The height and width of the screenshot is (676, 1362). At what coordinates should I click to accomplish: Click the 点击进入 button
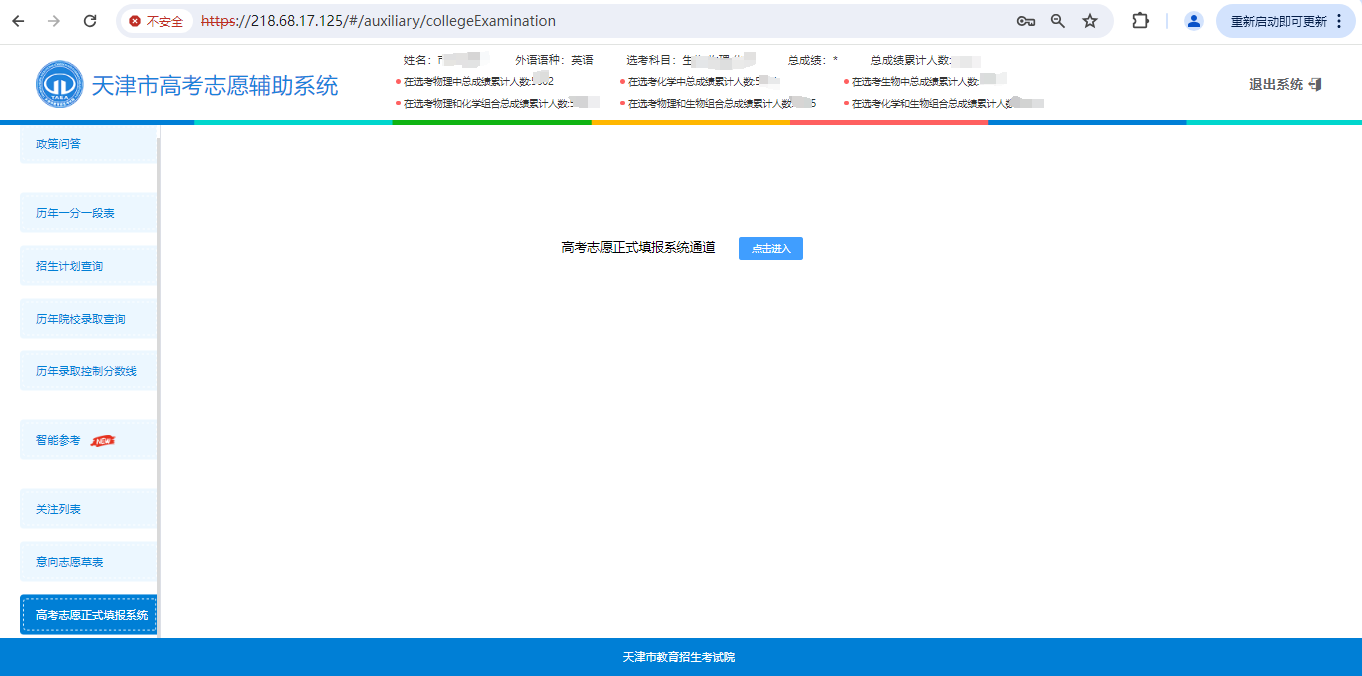(771, 249)
